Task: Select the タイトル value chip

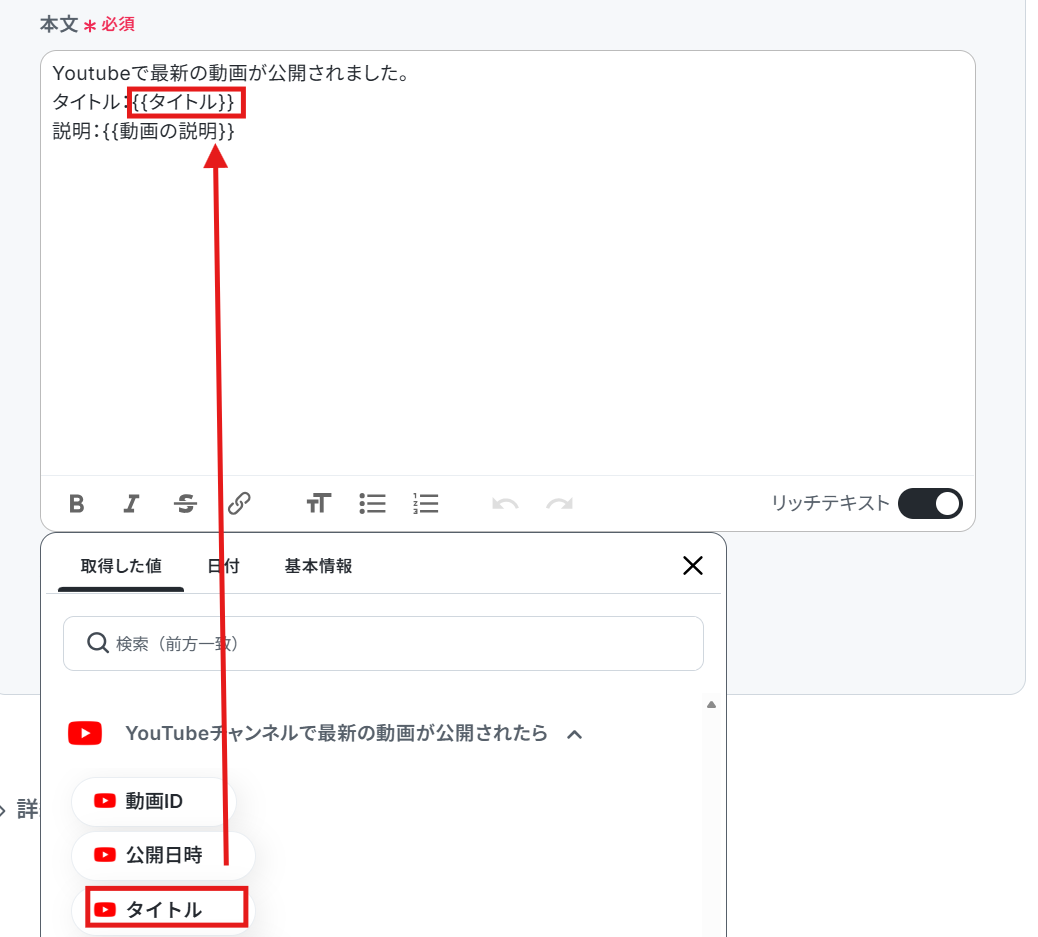Action: tap(164, 910)
